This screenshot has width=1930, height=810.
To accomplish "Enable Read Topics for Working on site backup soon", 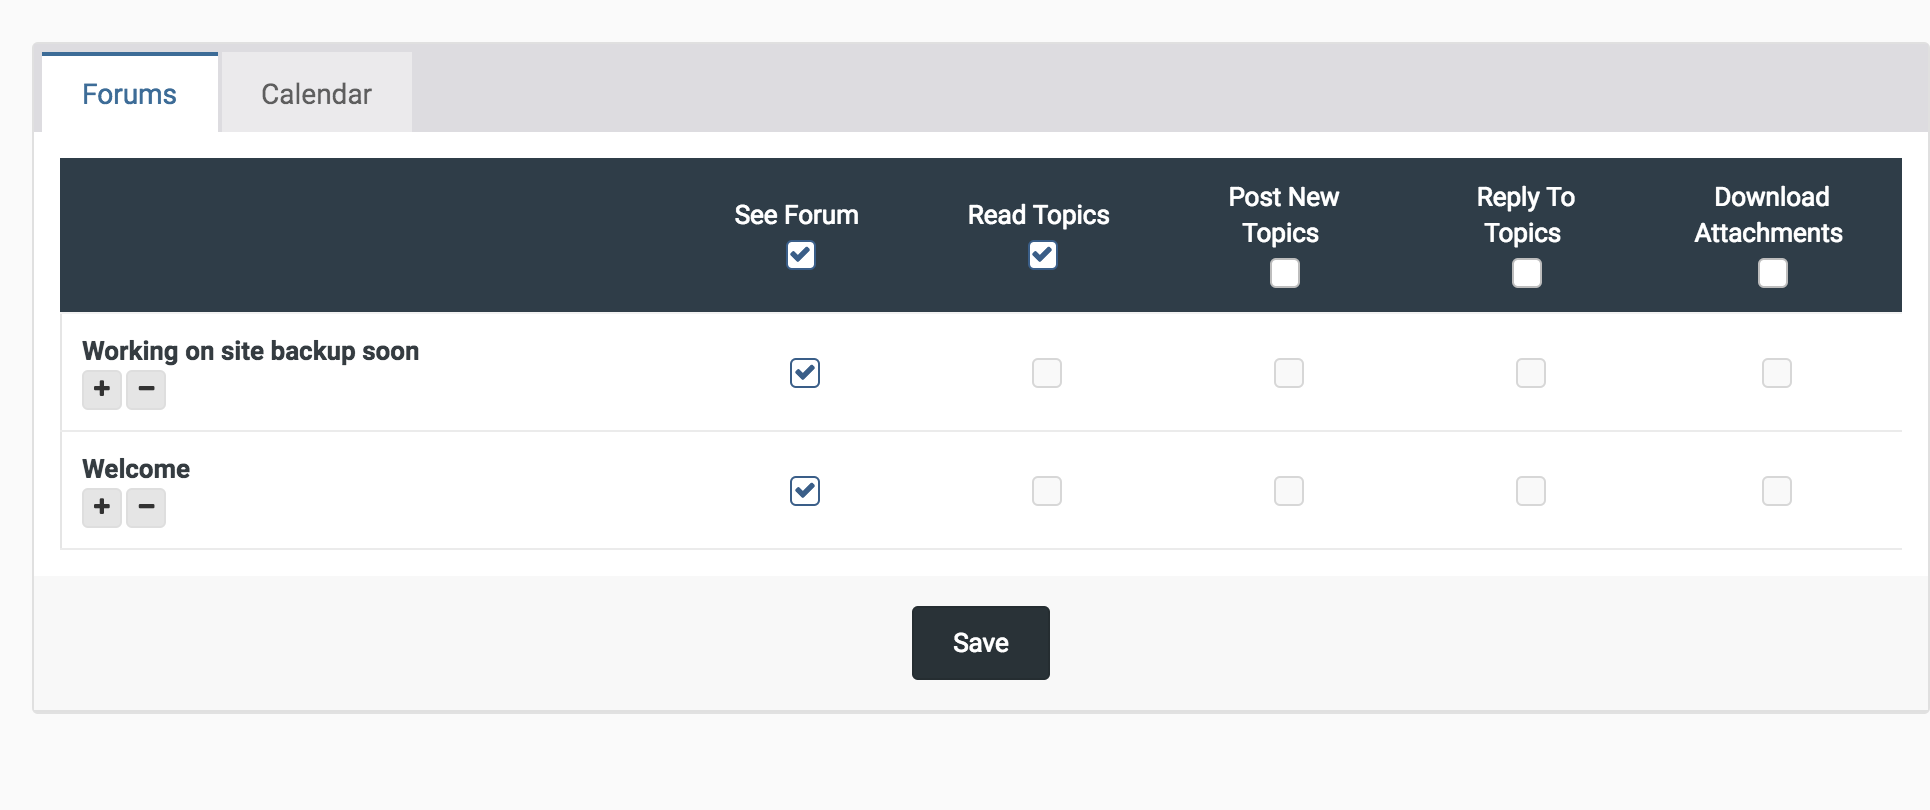I will click(1047, 373).
